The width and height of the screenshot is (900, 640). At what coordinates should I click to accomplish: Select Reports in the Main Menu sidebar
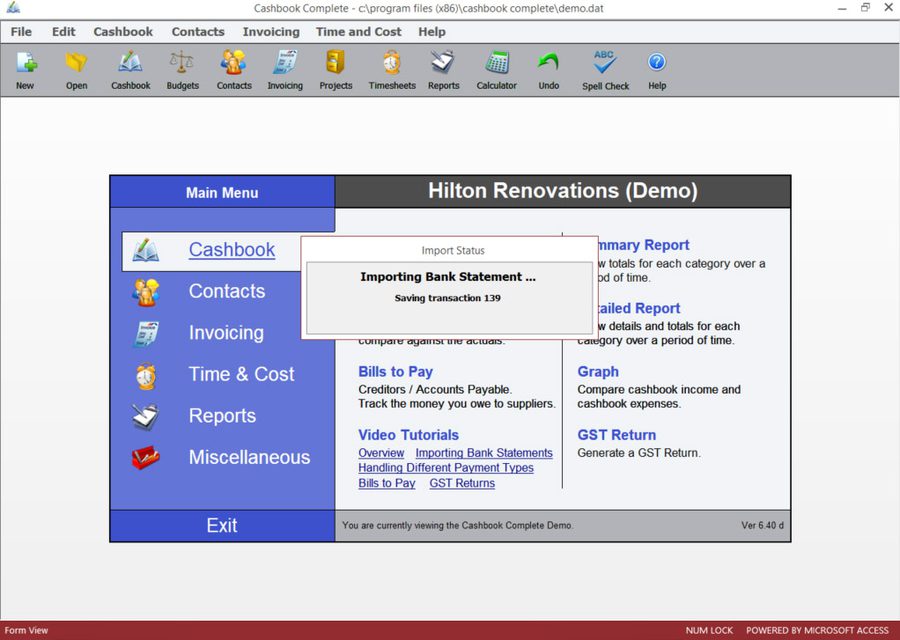[x=222, y=416]
